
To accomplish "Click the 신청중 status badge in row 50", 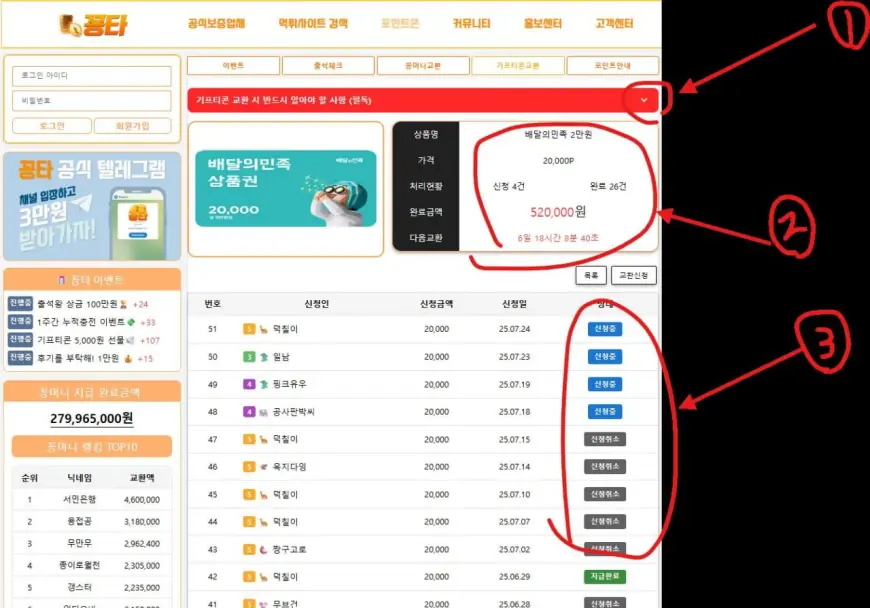I will (x=604, y=357).
